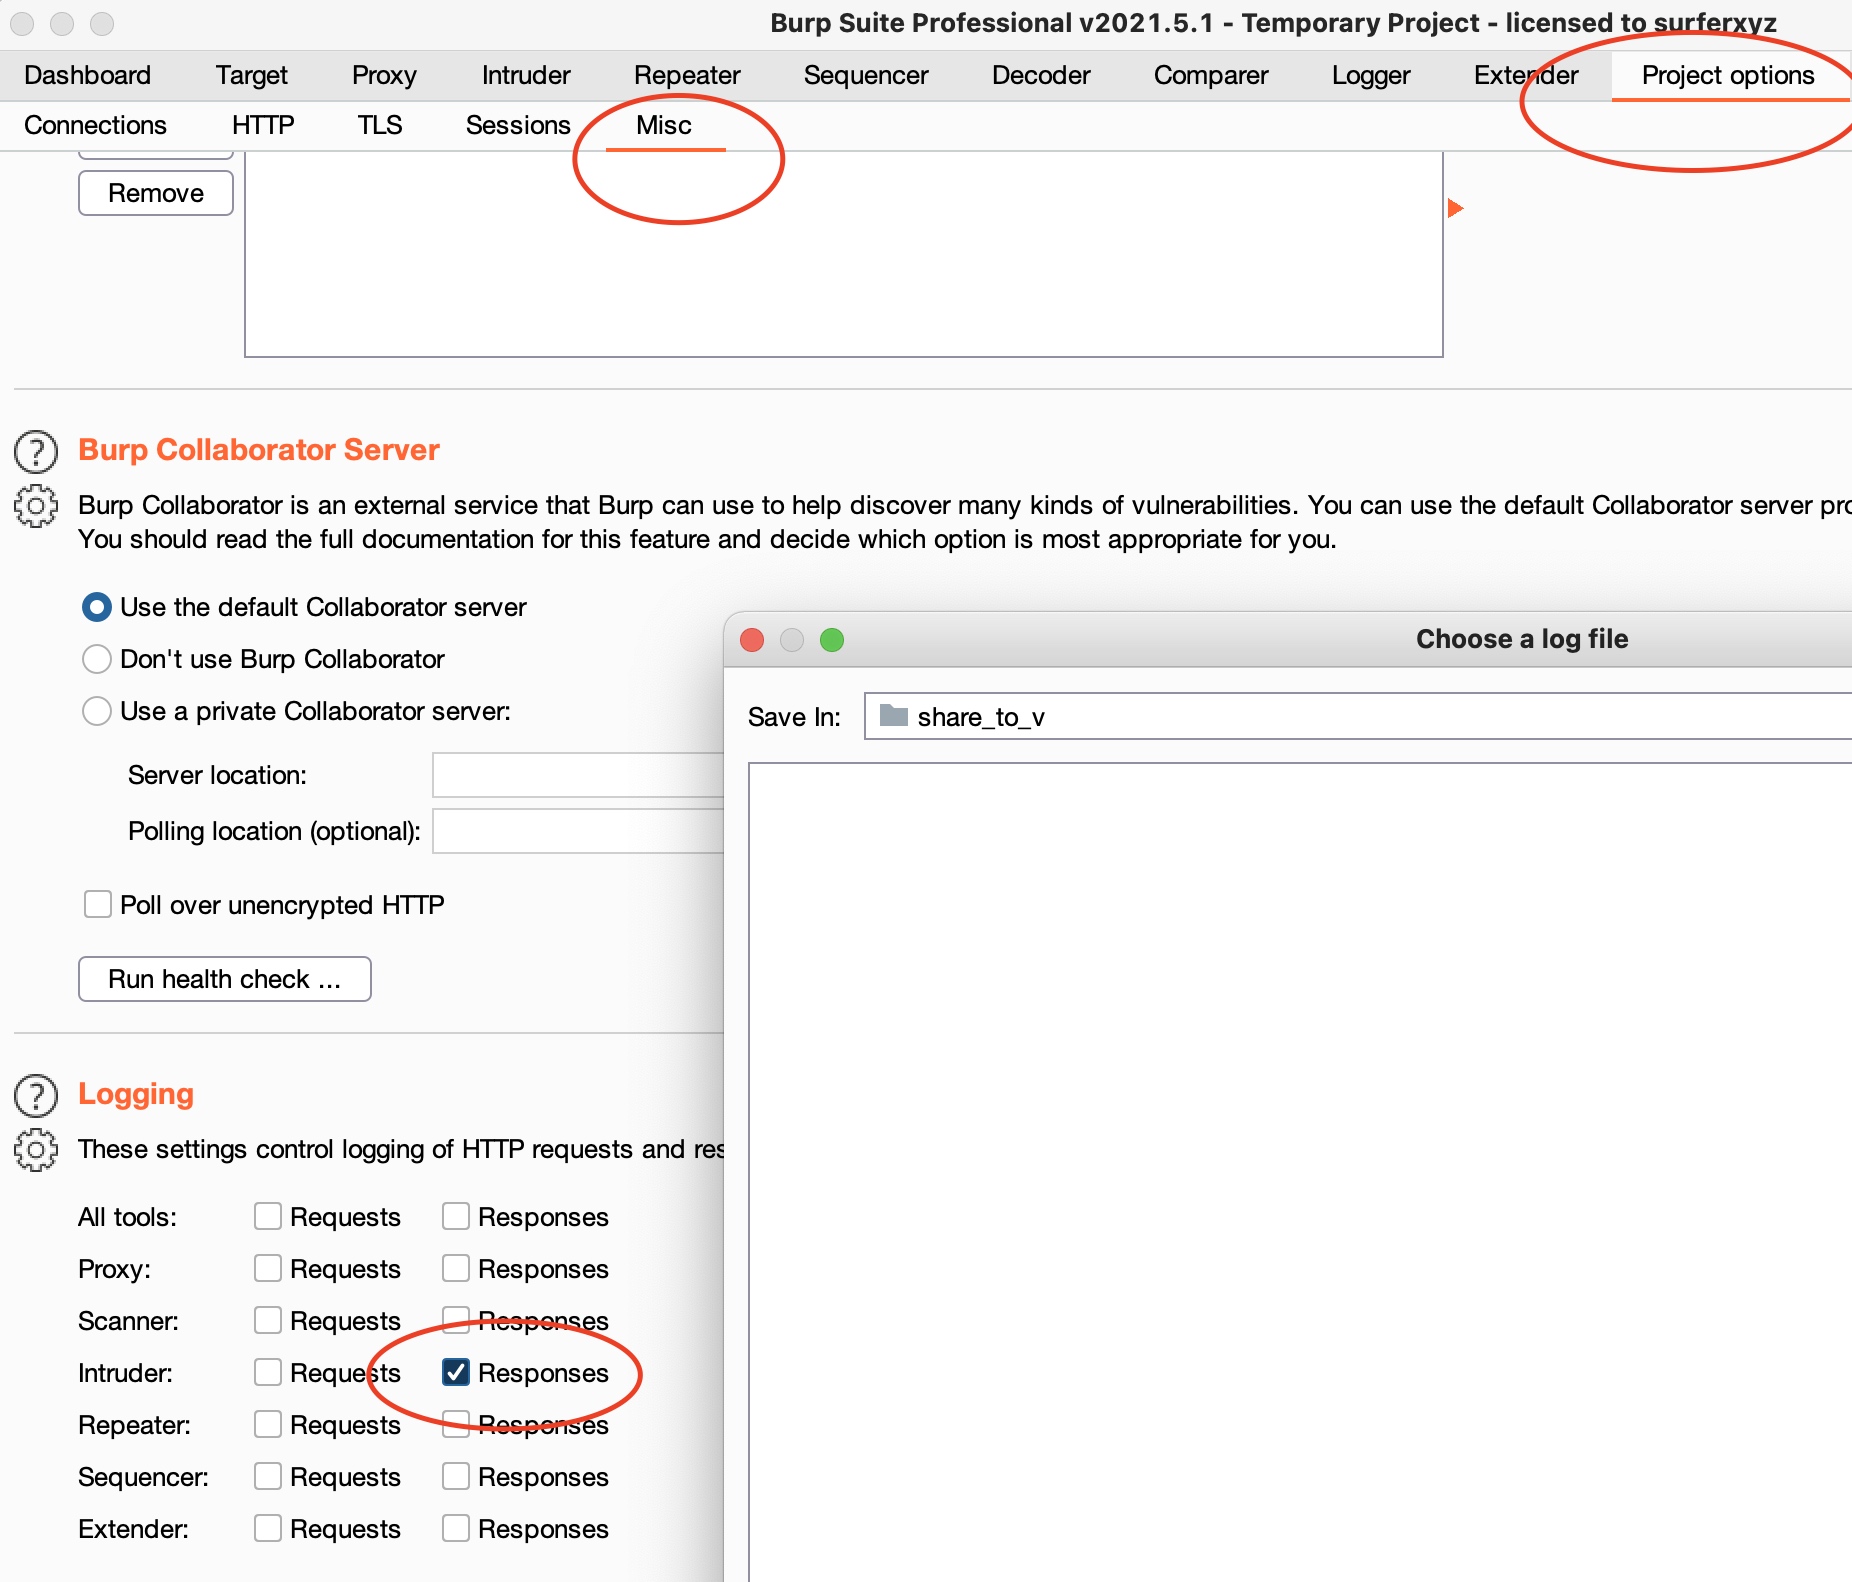The height and width of the screenshot is (1582, 1852).
Task: Switch to the Dashboard tab
Action: point(88,75)
